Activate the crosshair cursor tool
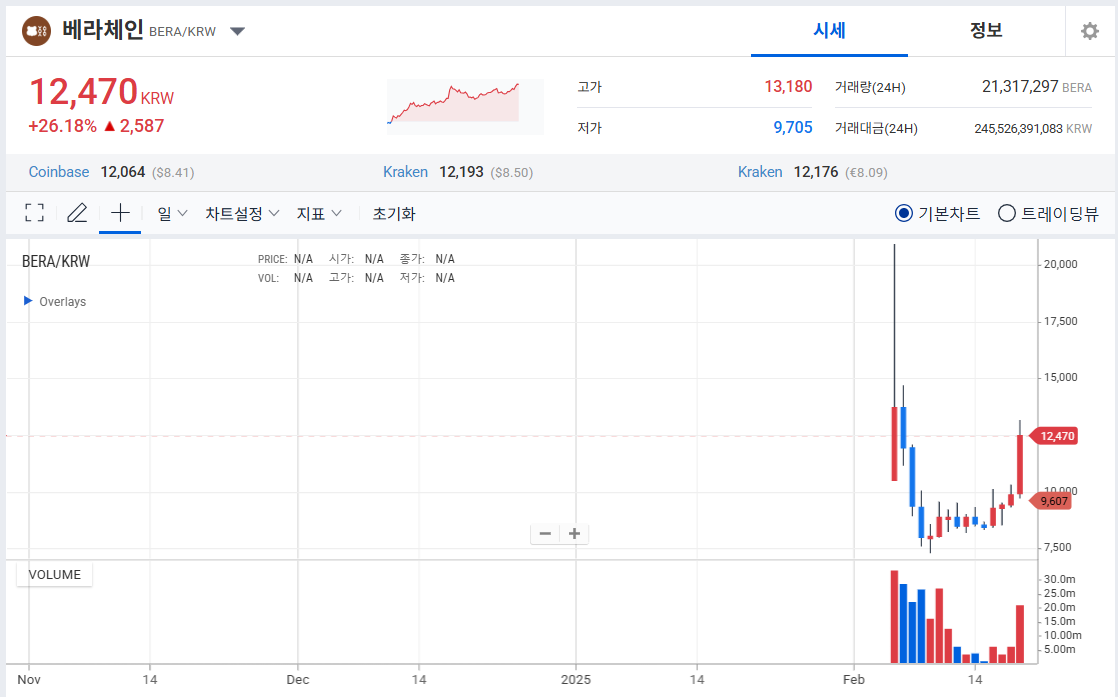The width and height of the screenshot is (1118, 697). coord(120,212)
